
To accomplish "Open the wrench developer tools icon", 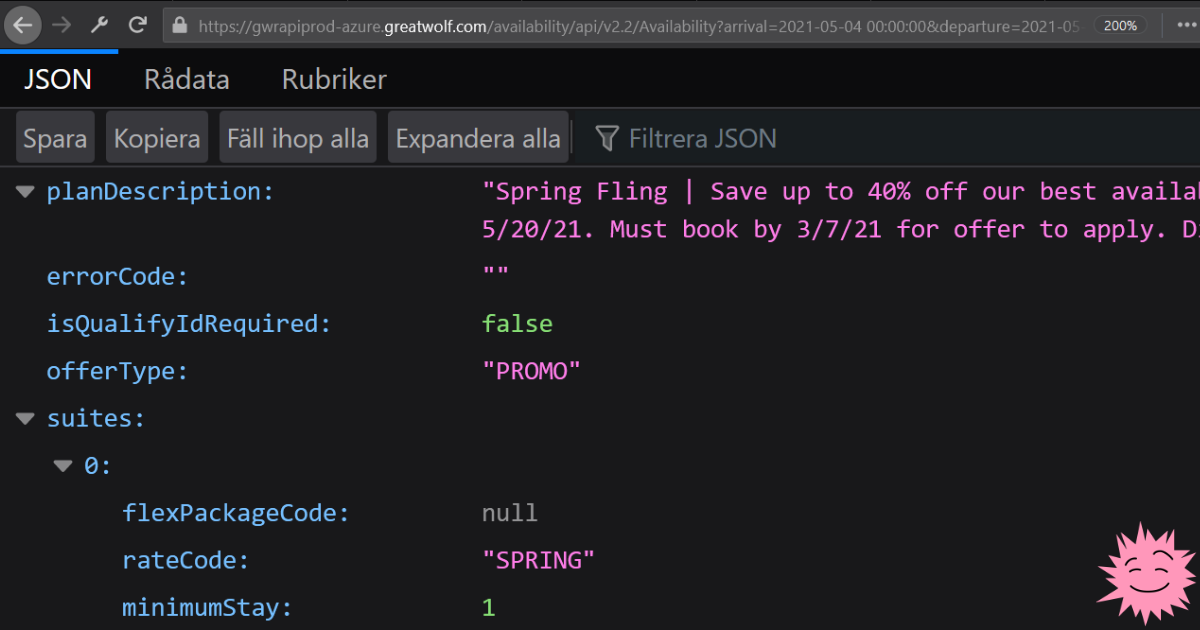I will 99,25.
